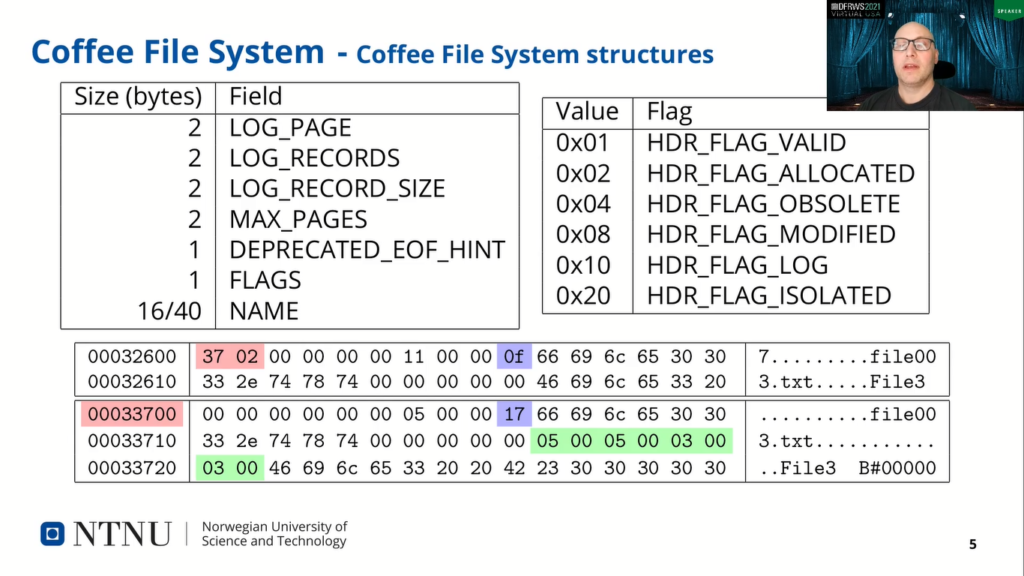Click HDR_FLAG_ISOLATED flag name

tap(769, 296)
